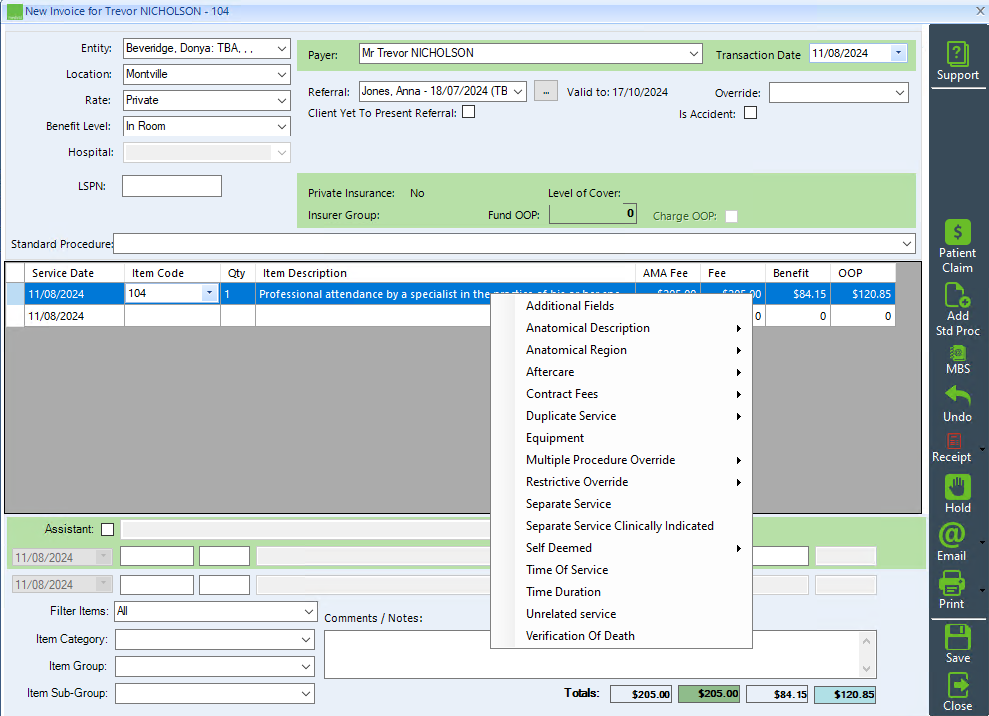This screenshot has height=716, width=989.
Task: Select Time Duration menu item
Action: (621, 592)
